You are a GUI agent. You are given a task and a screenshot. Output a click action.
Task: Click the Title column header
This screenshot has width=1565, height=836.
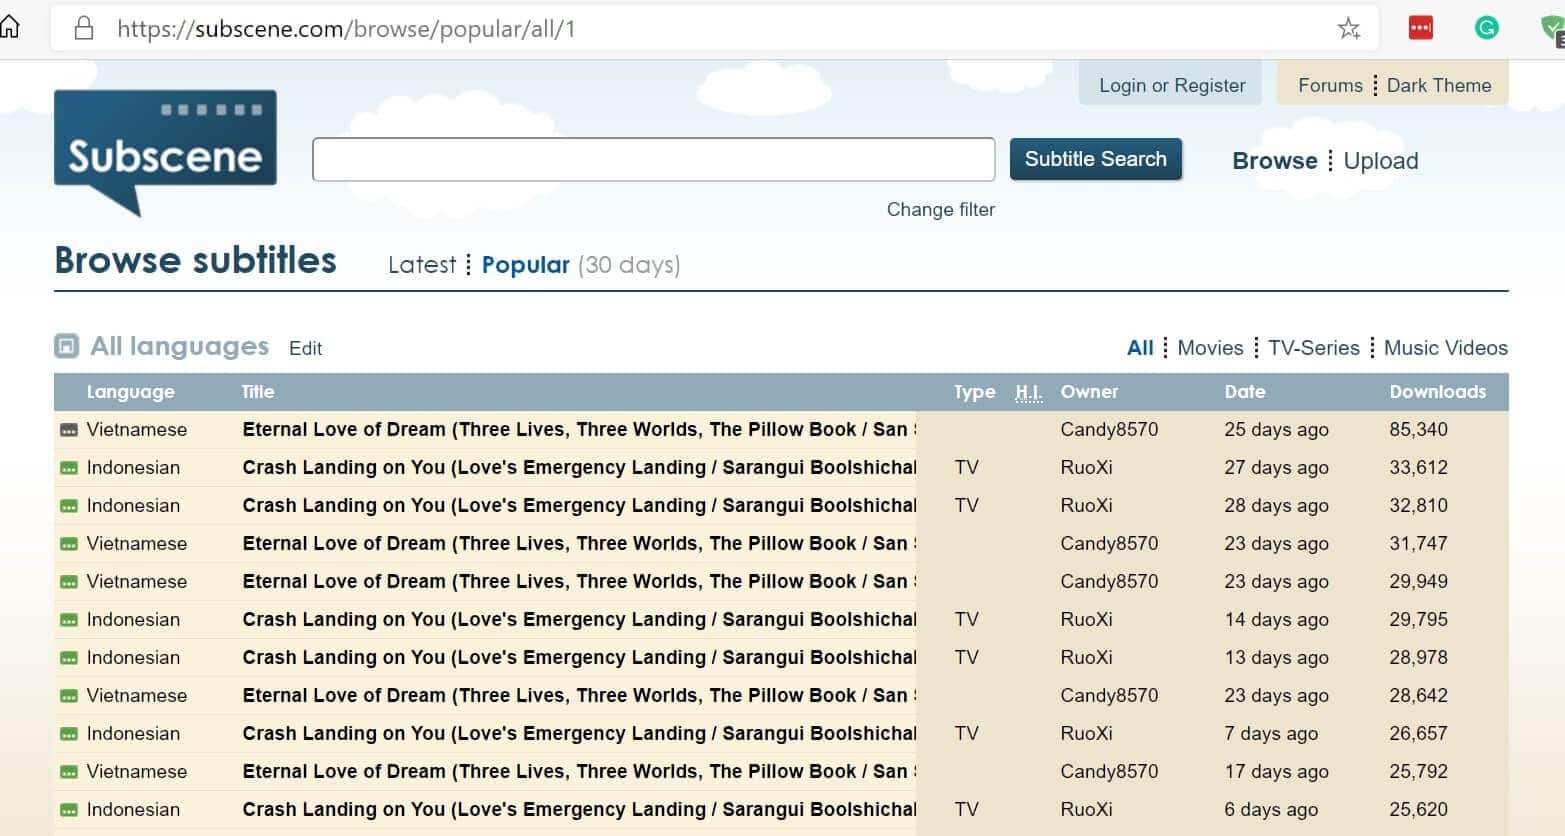point(257,392)
